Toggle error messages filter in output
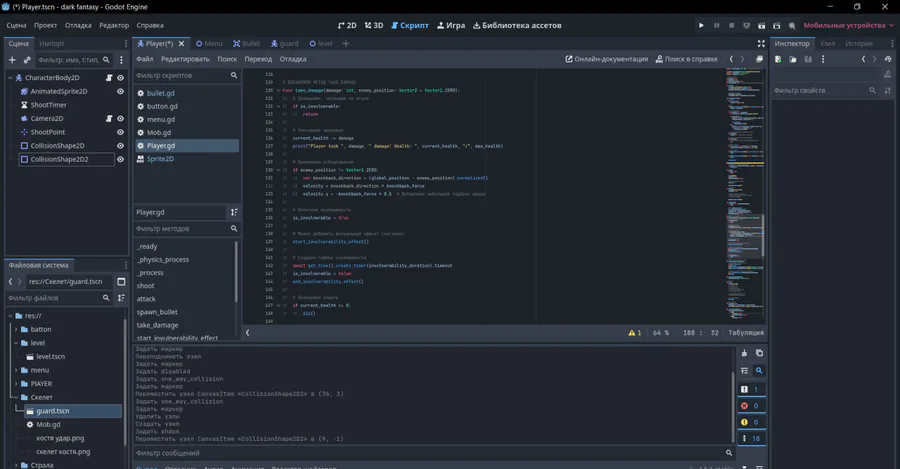Screen dimensions: 900x469 pos(744,405)
